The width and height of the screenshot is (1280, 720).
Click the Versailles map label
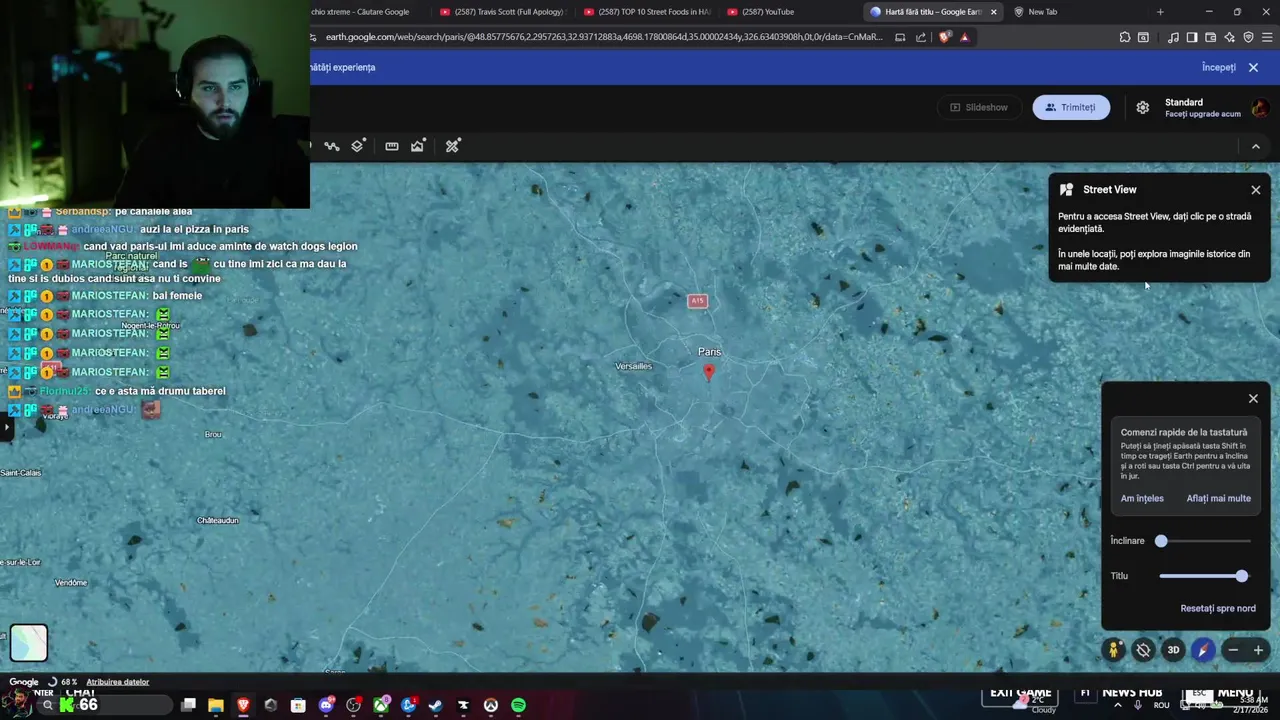click(x=633, y=366)
